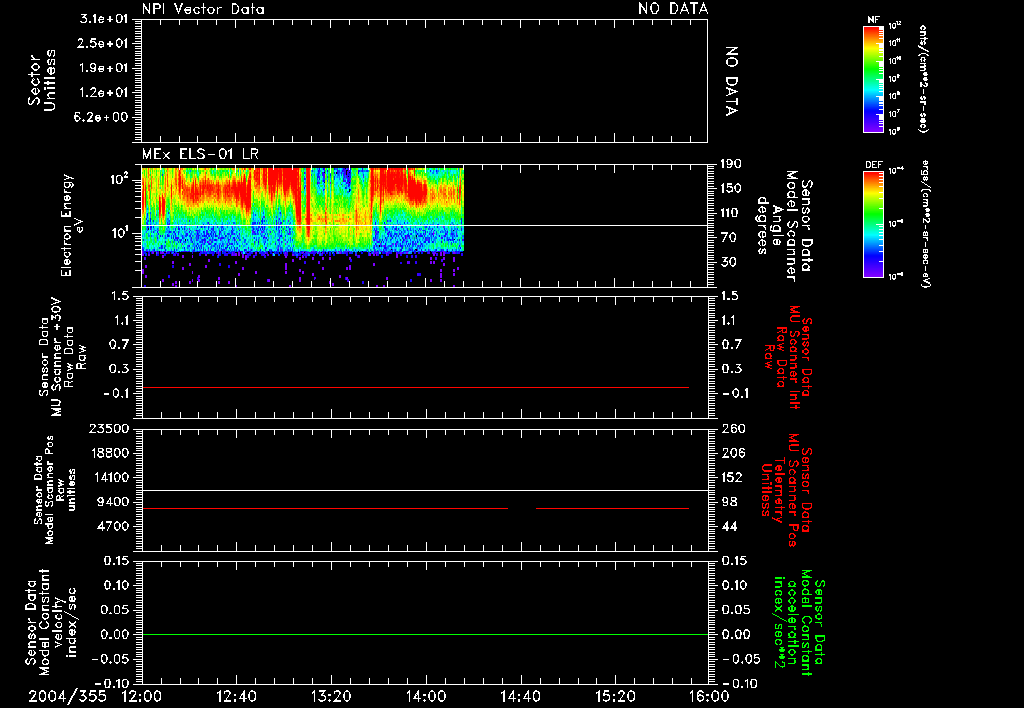Select the "1.9e+01" sector axis value
Viewport: 1024px width, 708px height.
[104, 68]
